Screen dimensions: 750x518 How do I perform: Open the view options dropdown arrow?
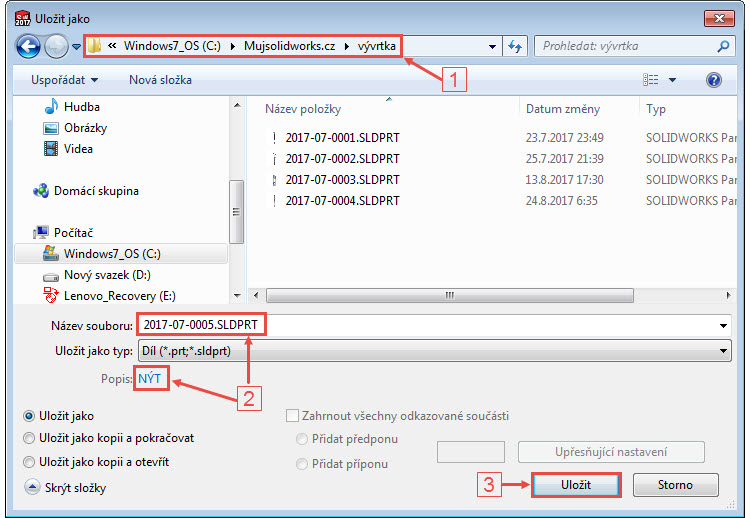[x=672, y=80]
